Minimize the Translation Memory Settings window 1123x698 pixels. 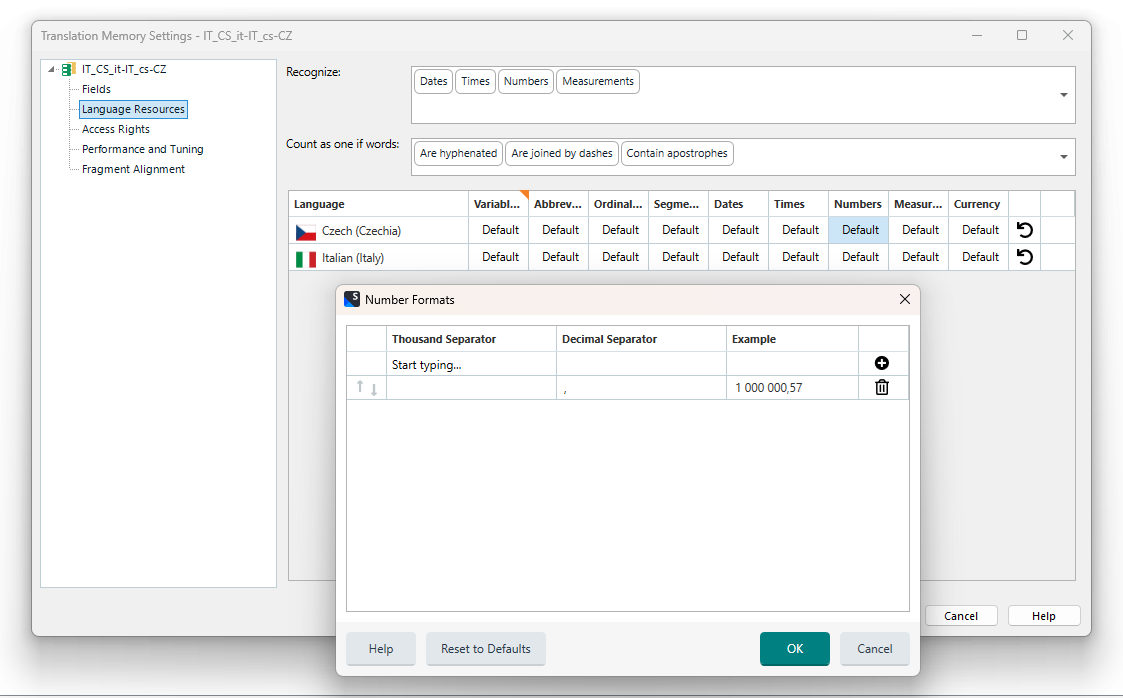pyautogui.click(x=977, y=35)
